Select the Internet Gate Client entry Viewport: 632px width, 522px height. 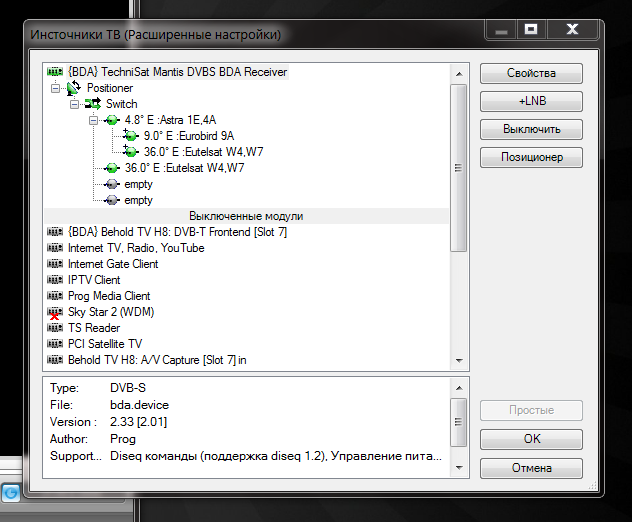(112, 264)
